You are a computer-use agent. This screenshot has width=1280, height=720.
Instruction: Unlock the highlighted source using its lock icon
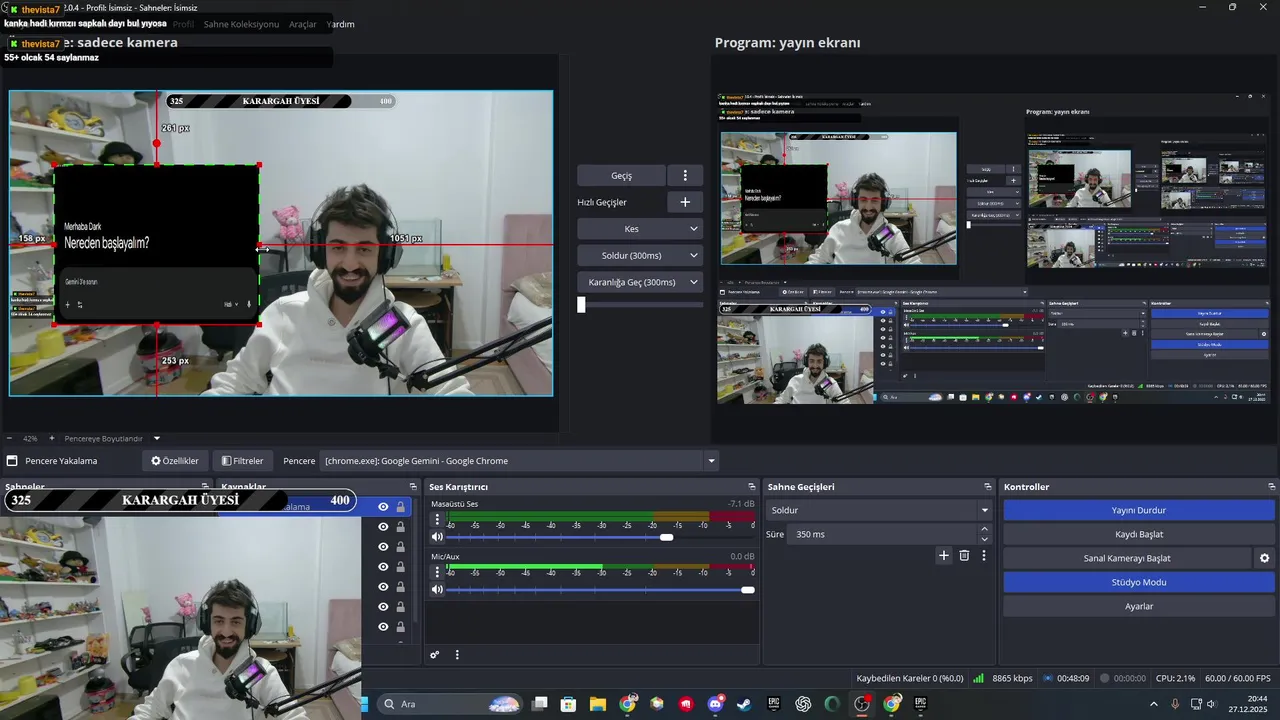pos(400,507)
